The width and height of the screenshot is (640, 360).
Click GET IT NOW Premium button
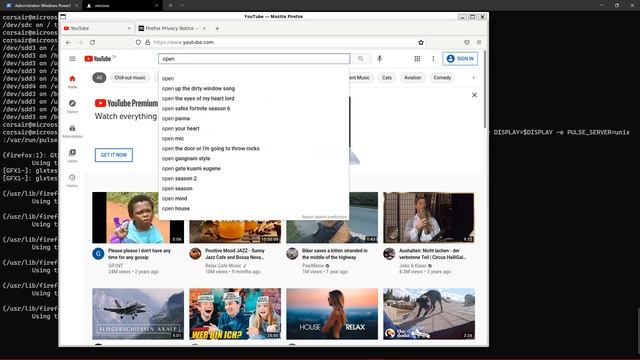point(114,155)
